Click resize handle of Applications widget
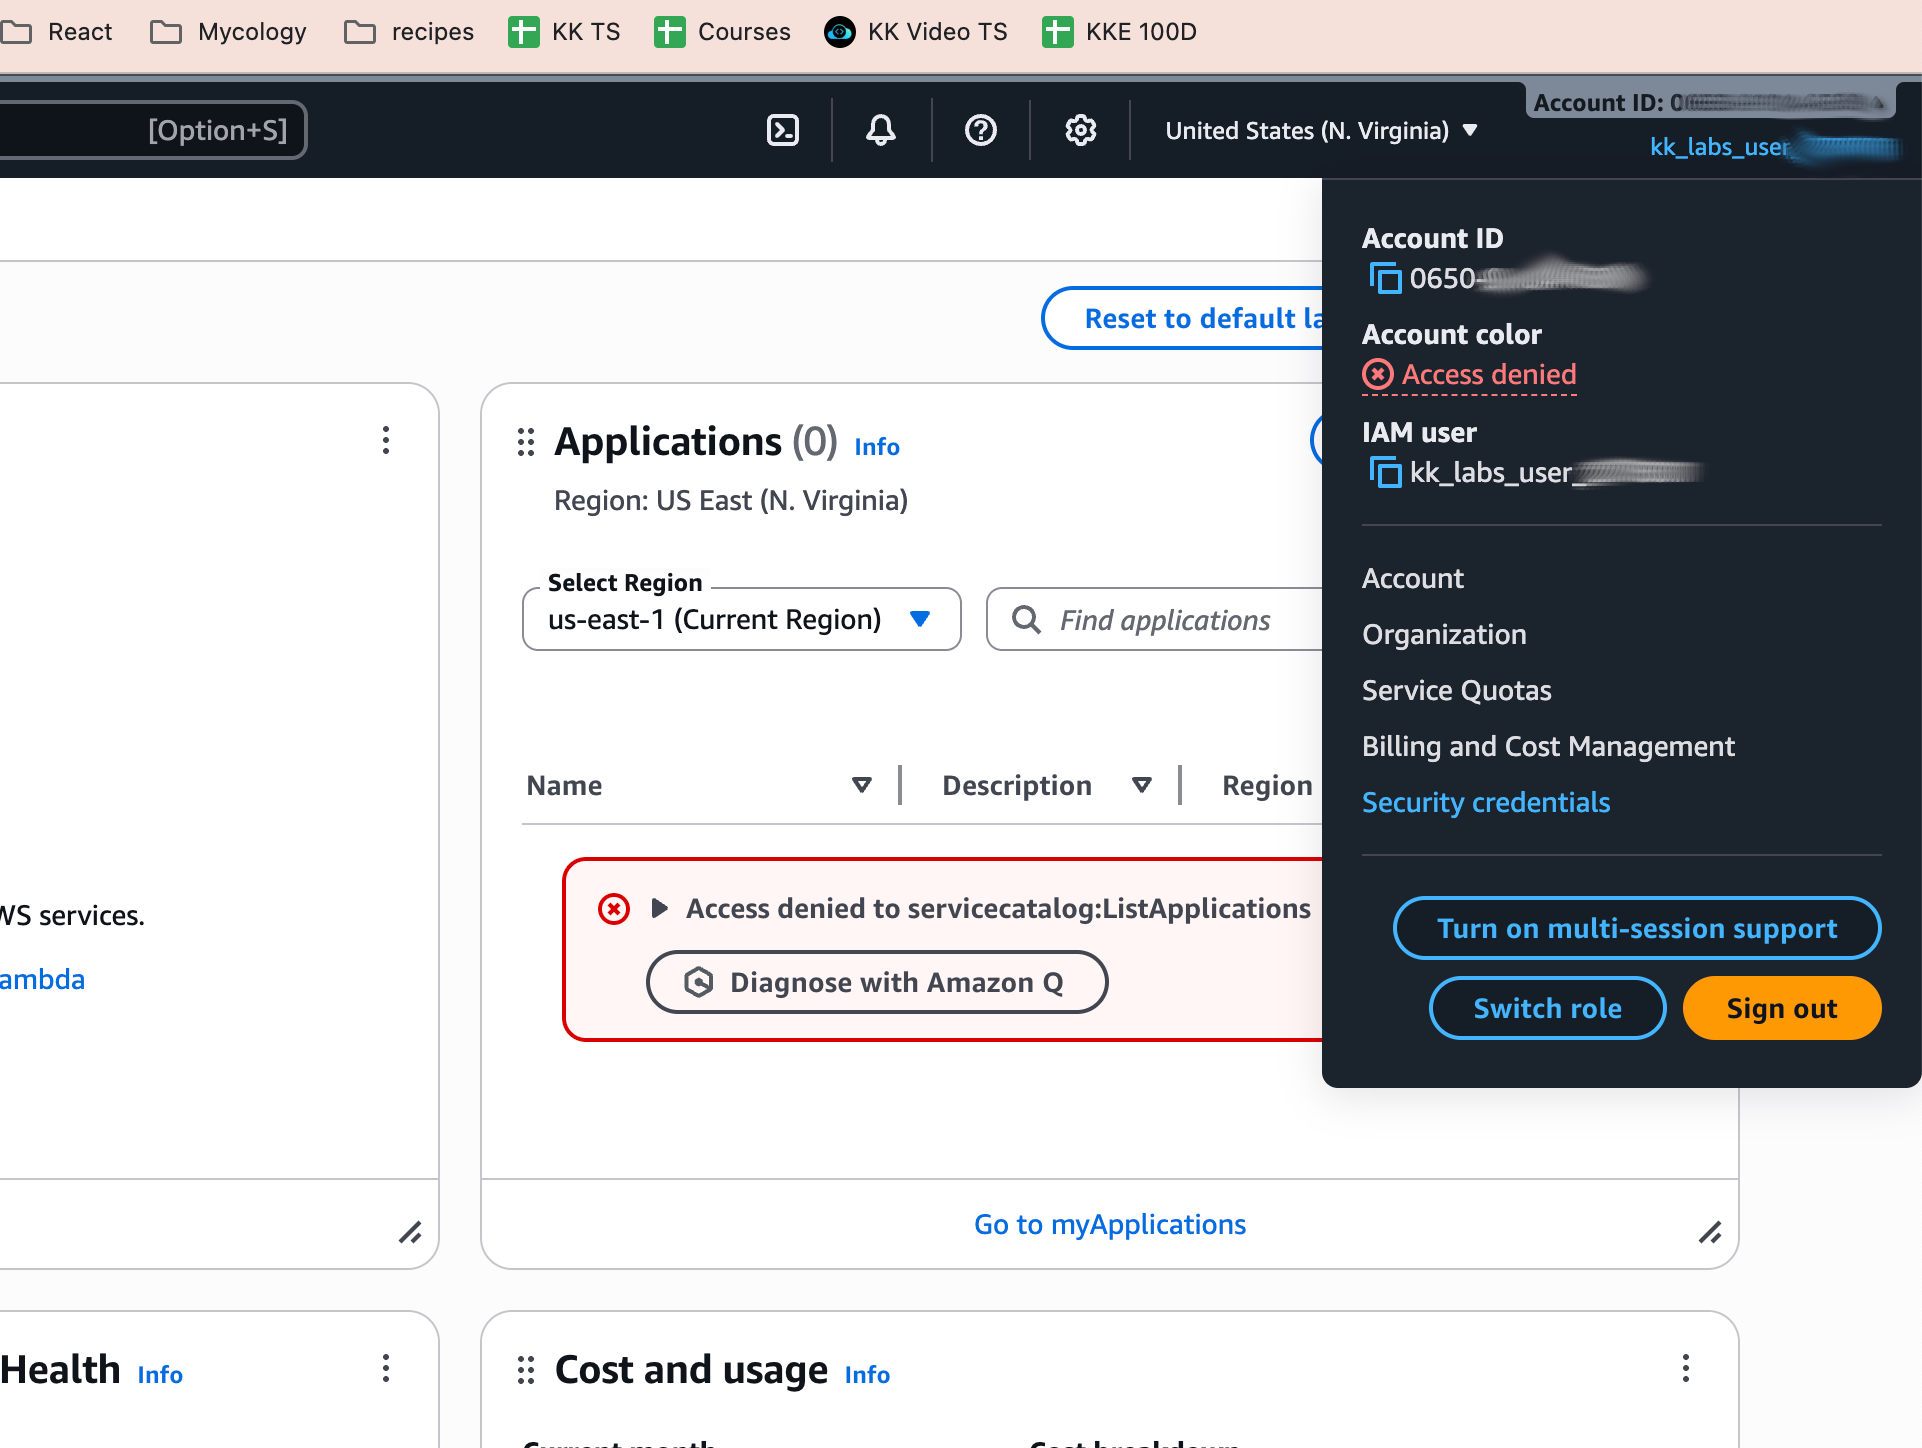The image size is (1922, 1448). [x=1709, y=1232]
